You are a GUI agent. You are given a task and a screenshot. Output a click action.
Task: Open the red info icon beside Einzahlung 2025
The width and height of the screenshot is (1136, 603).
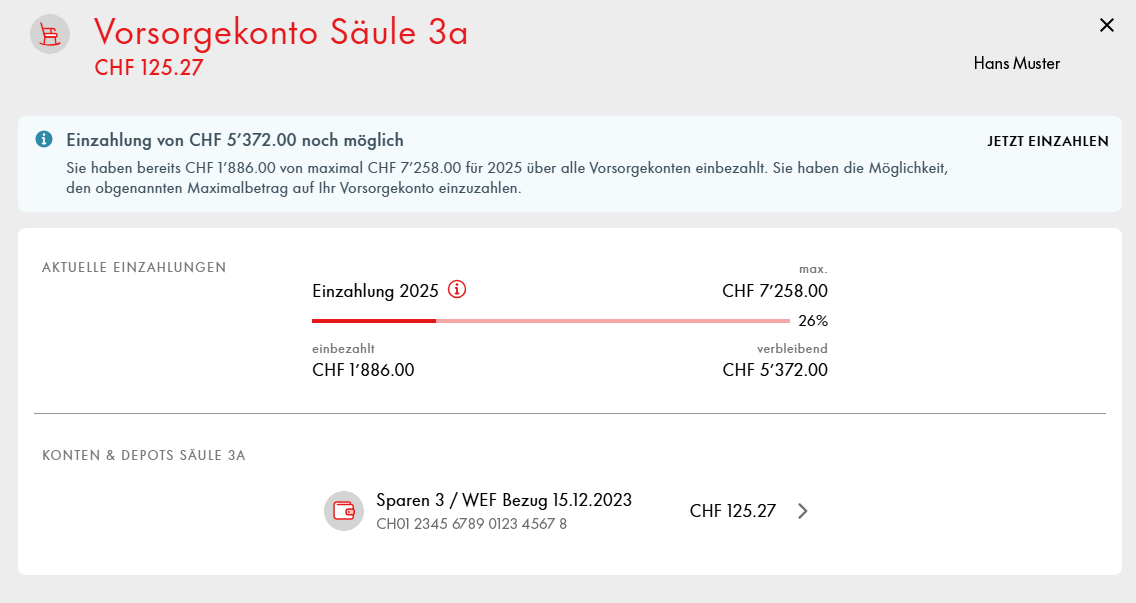pos(457,290)
